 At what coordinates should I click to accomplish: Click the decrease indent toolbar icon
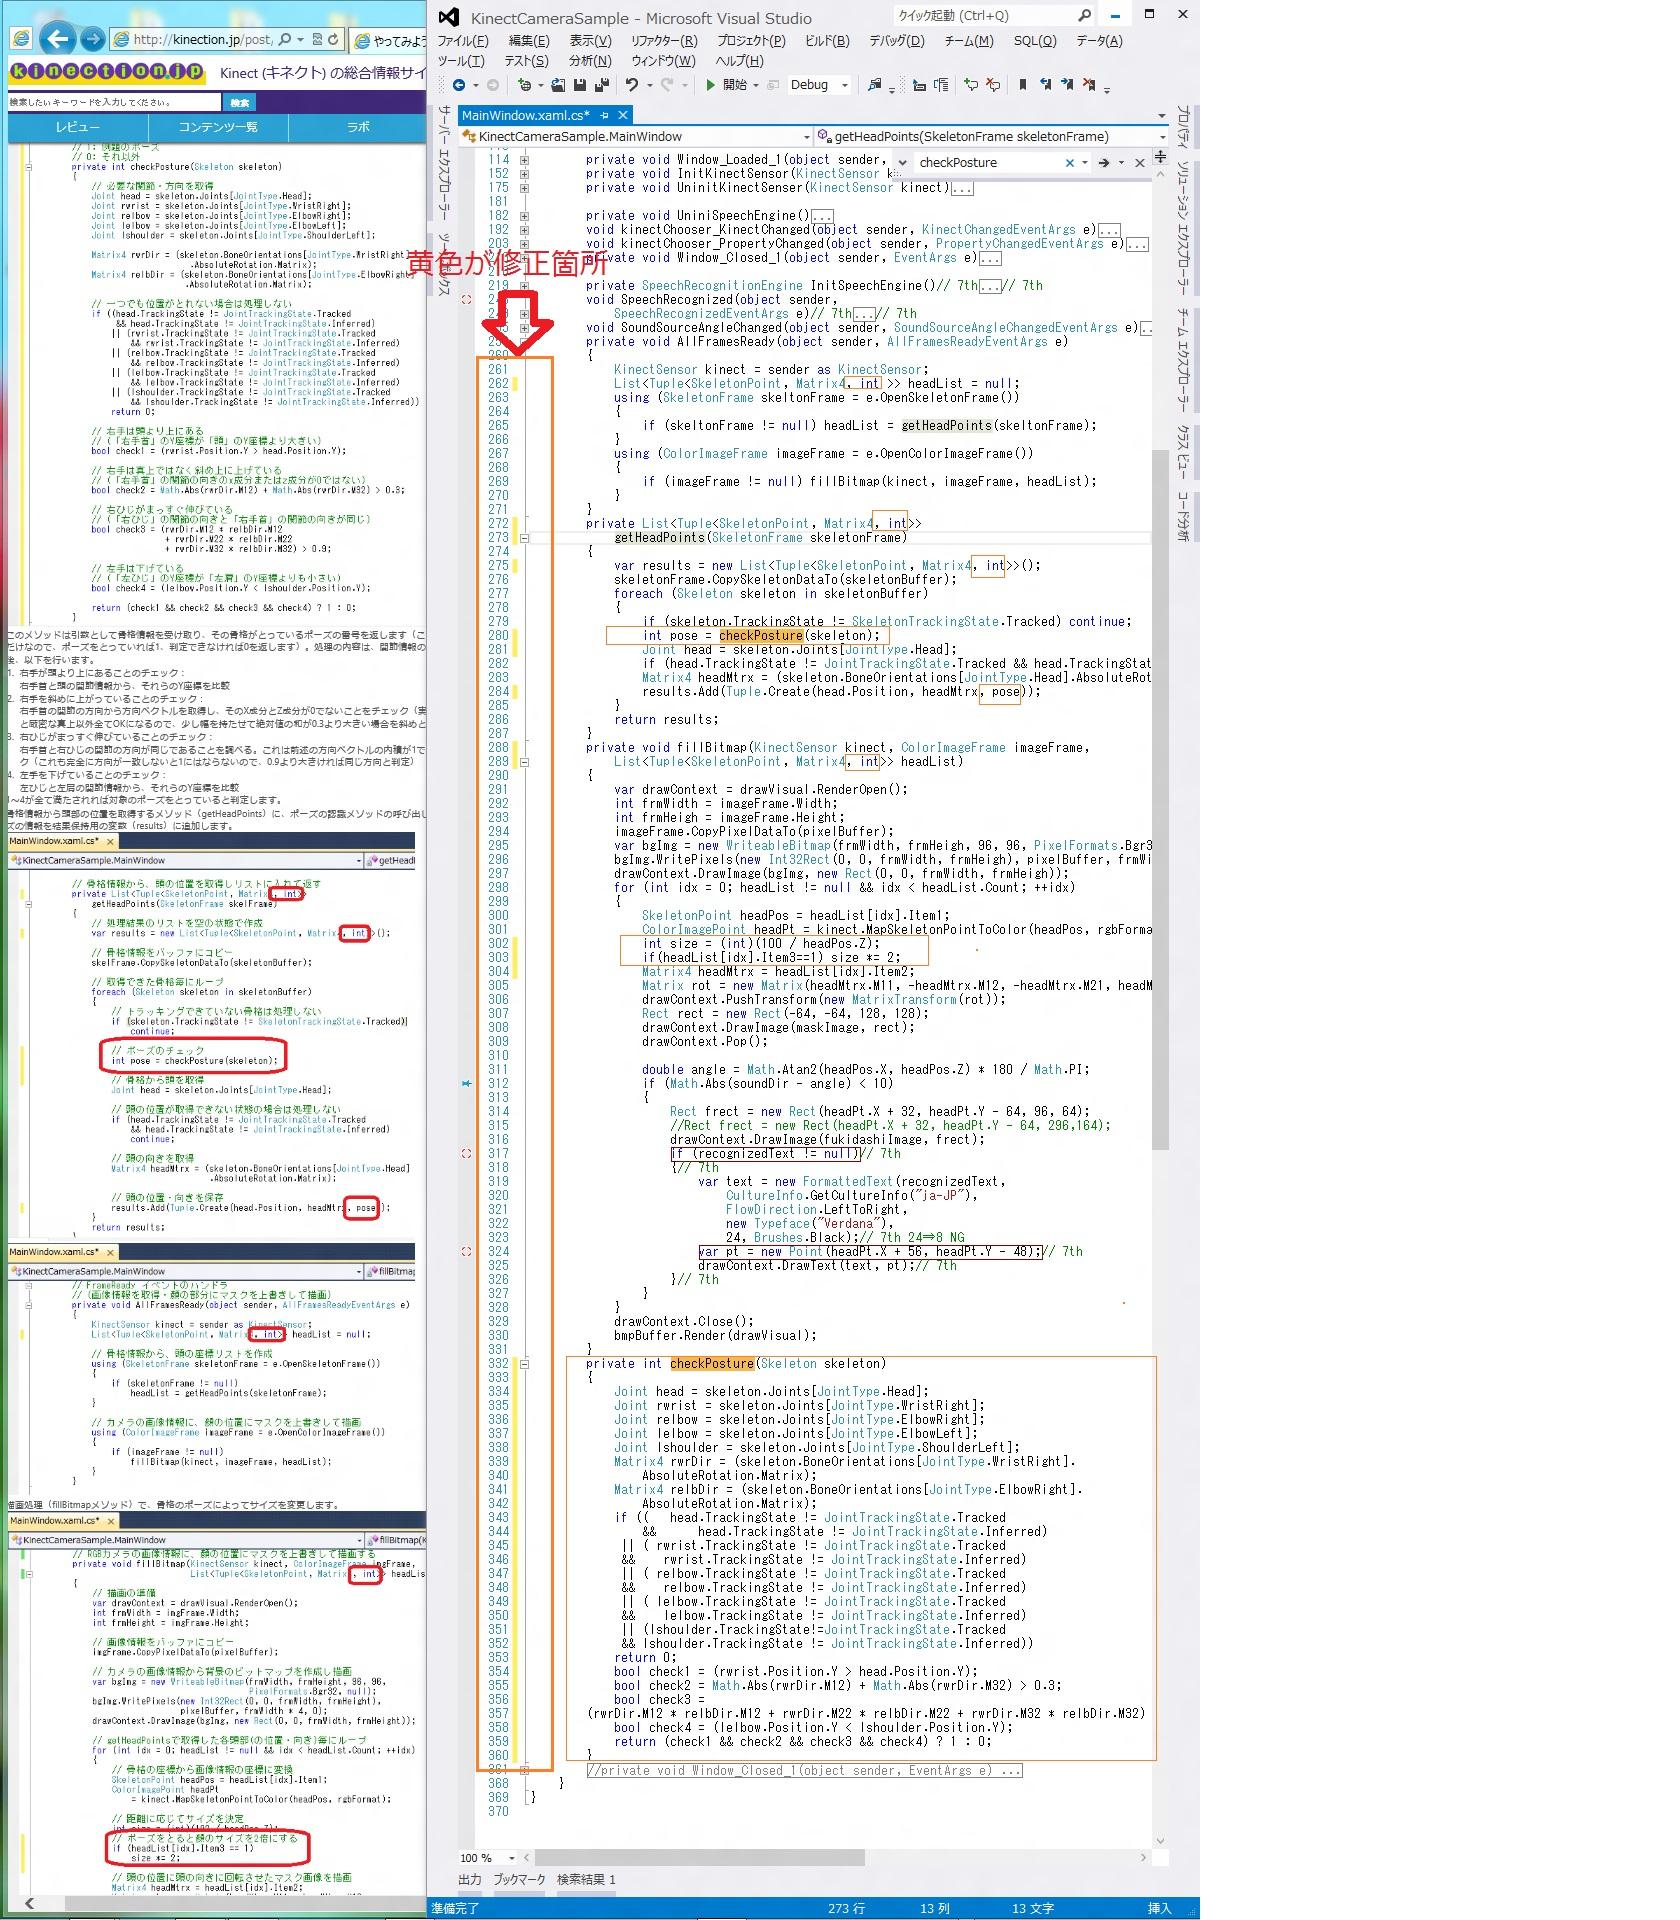coord(919,85)
